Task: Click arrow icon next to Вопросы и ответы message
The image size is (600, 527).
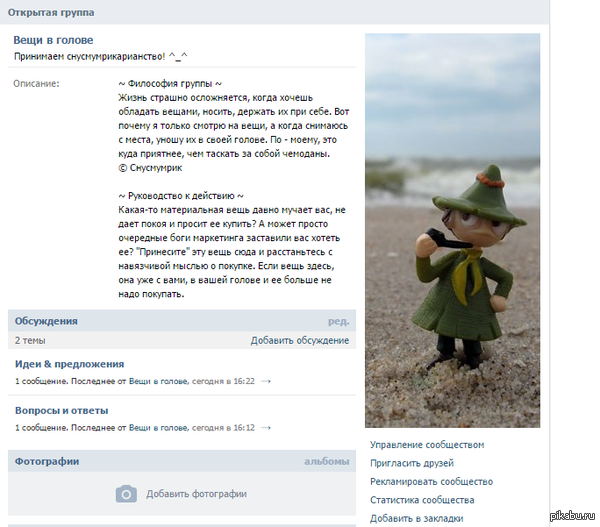Action: tap(266, 427)
